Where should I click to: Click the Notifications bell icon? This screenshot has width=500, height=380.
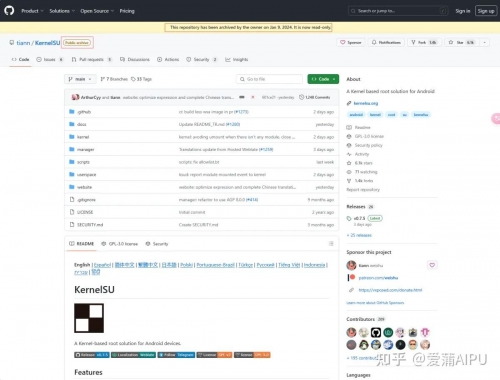[x=374, y=42]
